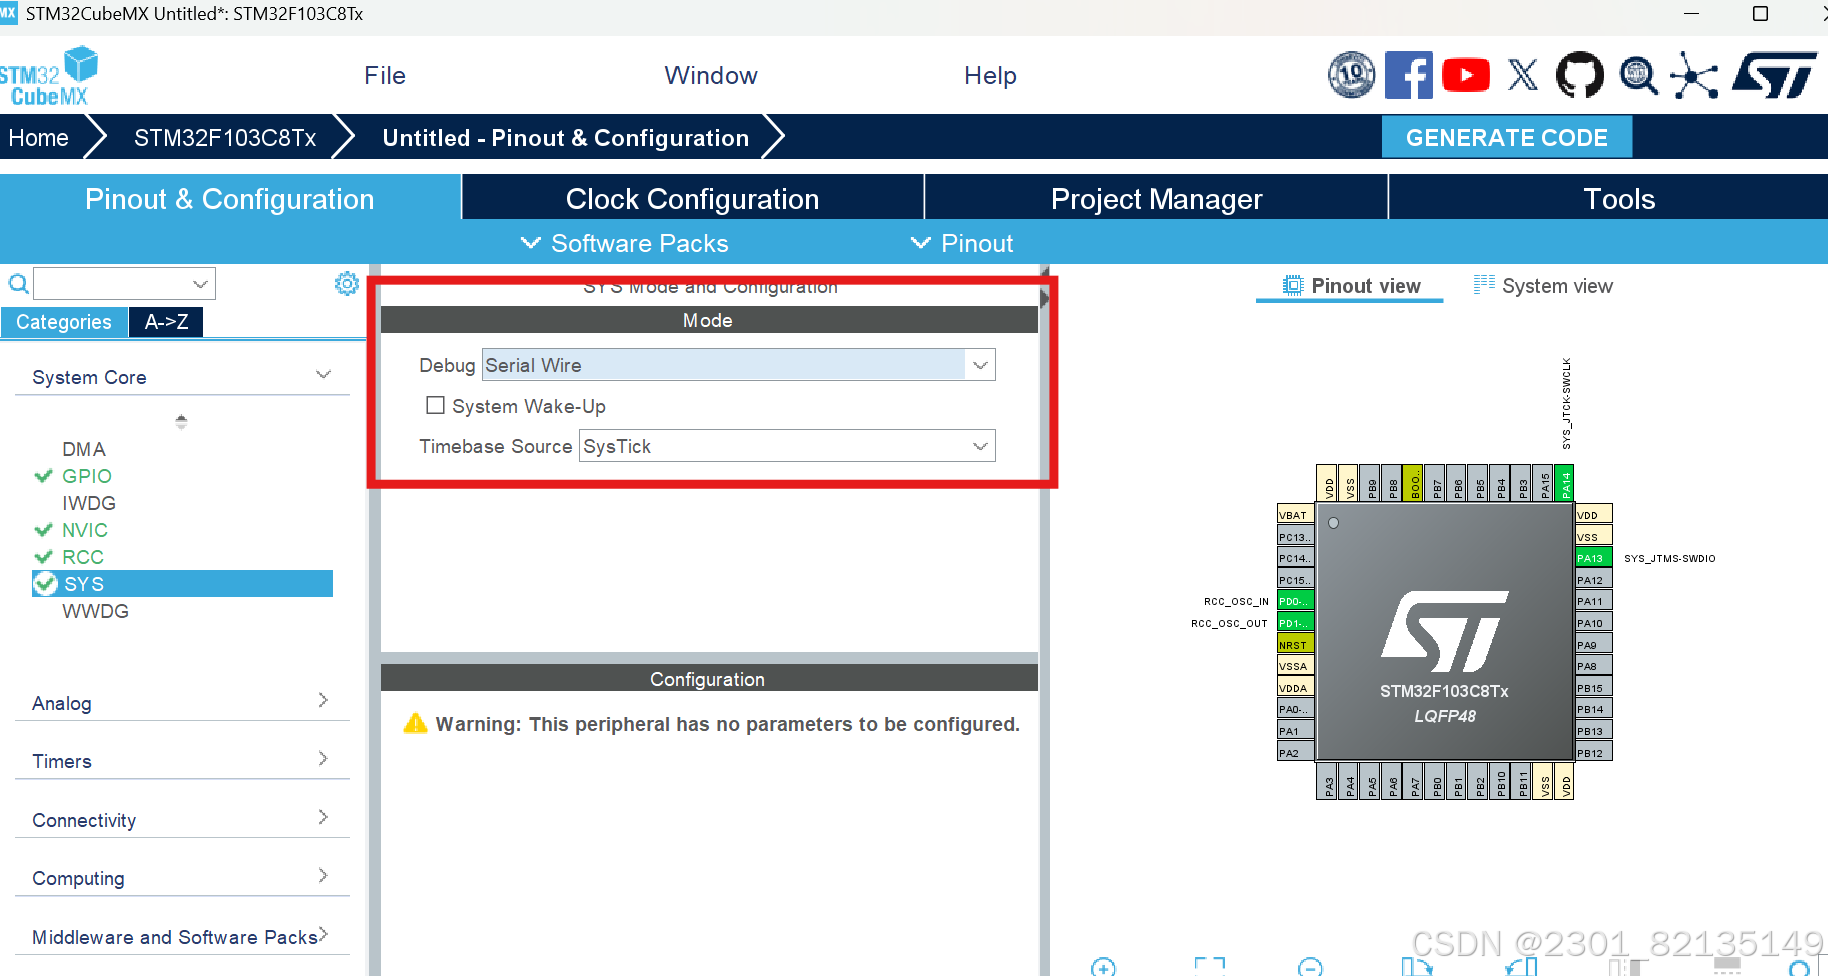Open the search magnifier icon above Categories

[x=18, y=284]
